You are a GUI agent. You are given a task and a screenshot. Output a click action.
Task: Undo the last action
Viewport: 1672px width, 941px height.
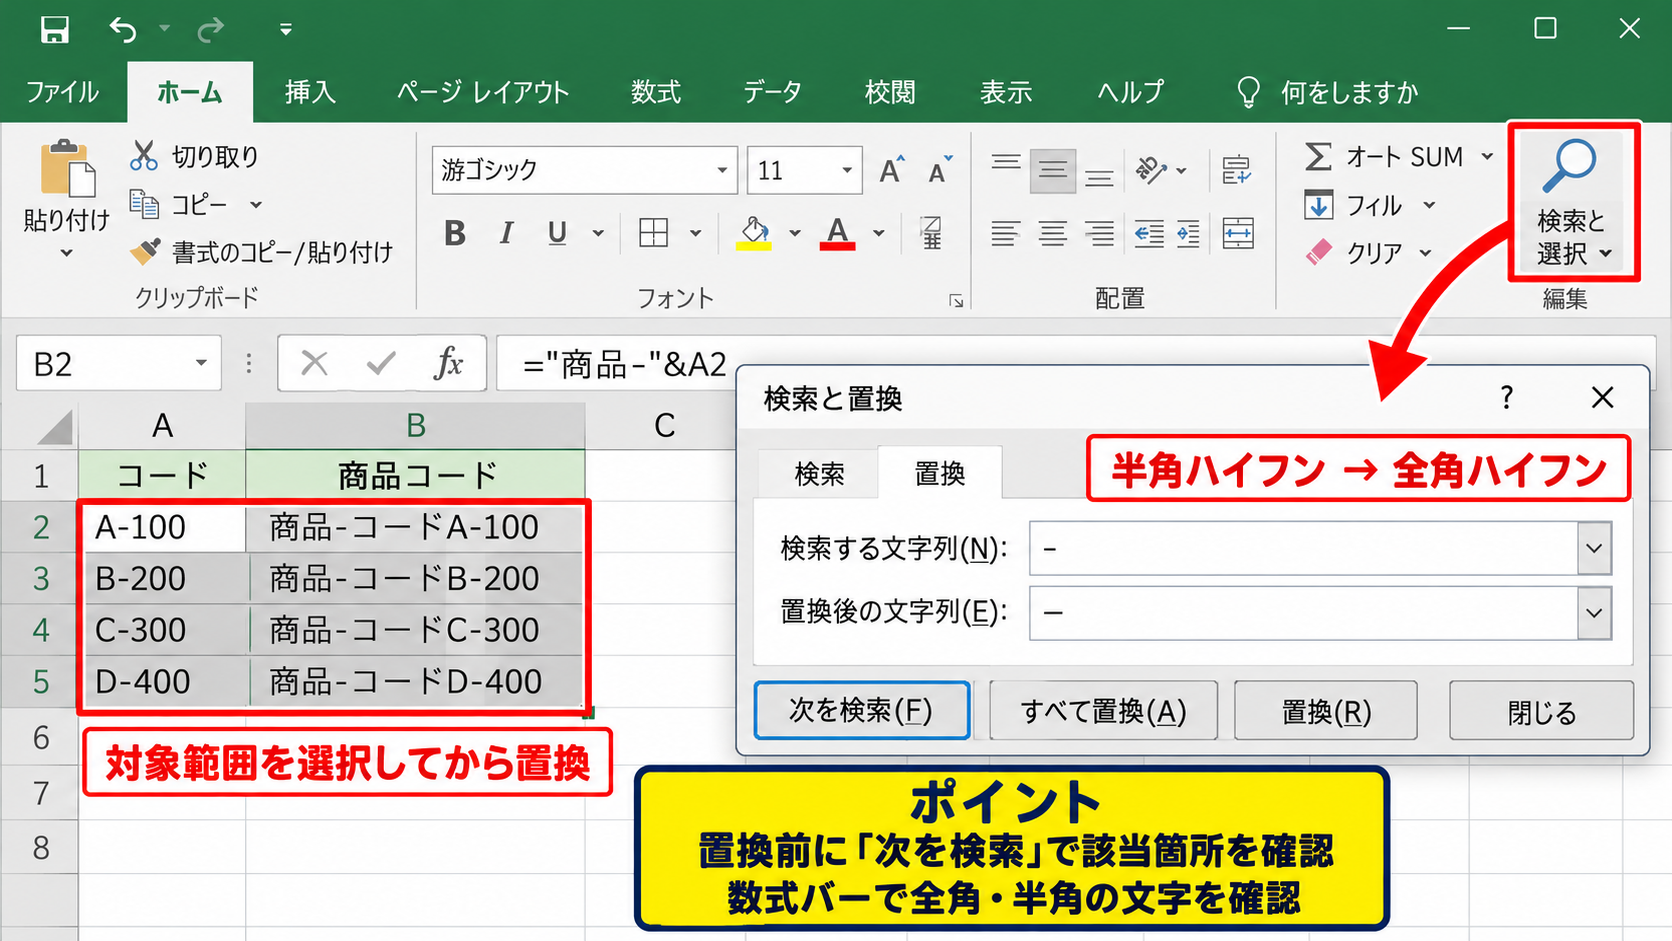click(x=123, y=30)
